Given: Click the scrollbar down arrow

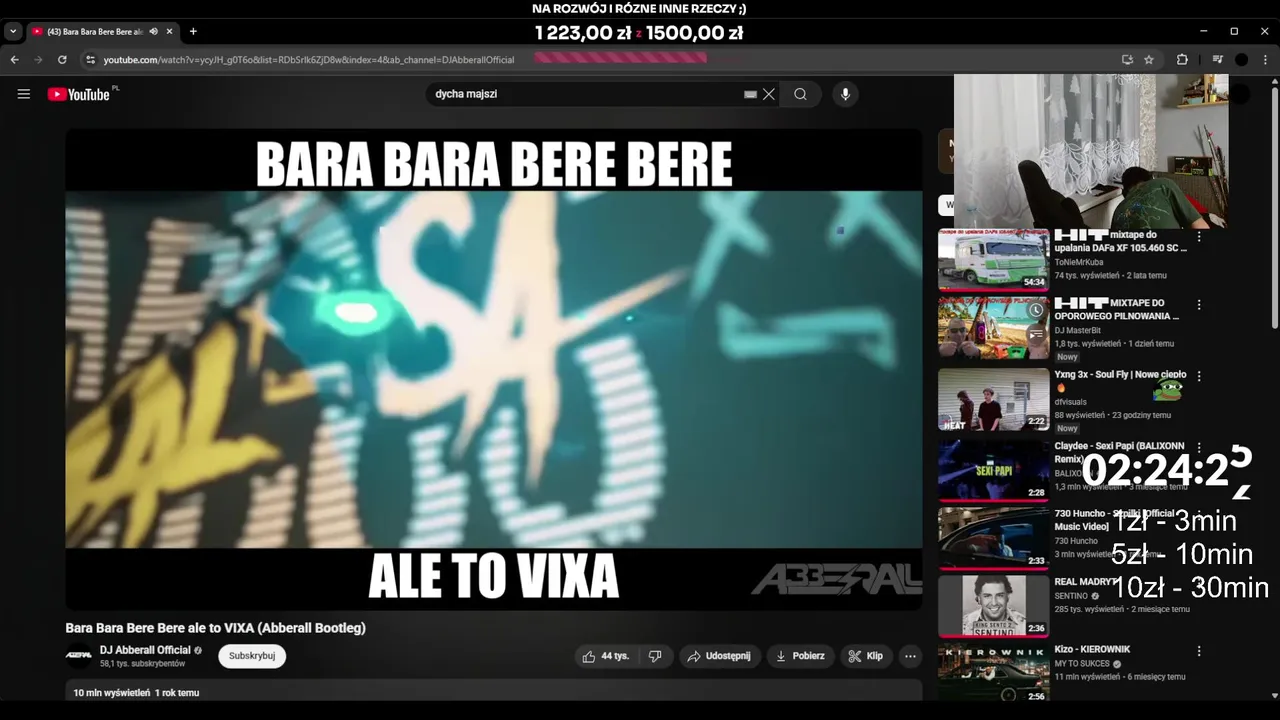Looking at the screenshot, I should [1274, 696].
